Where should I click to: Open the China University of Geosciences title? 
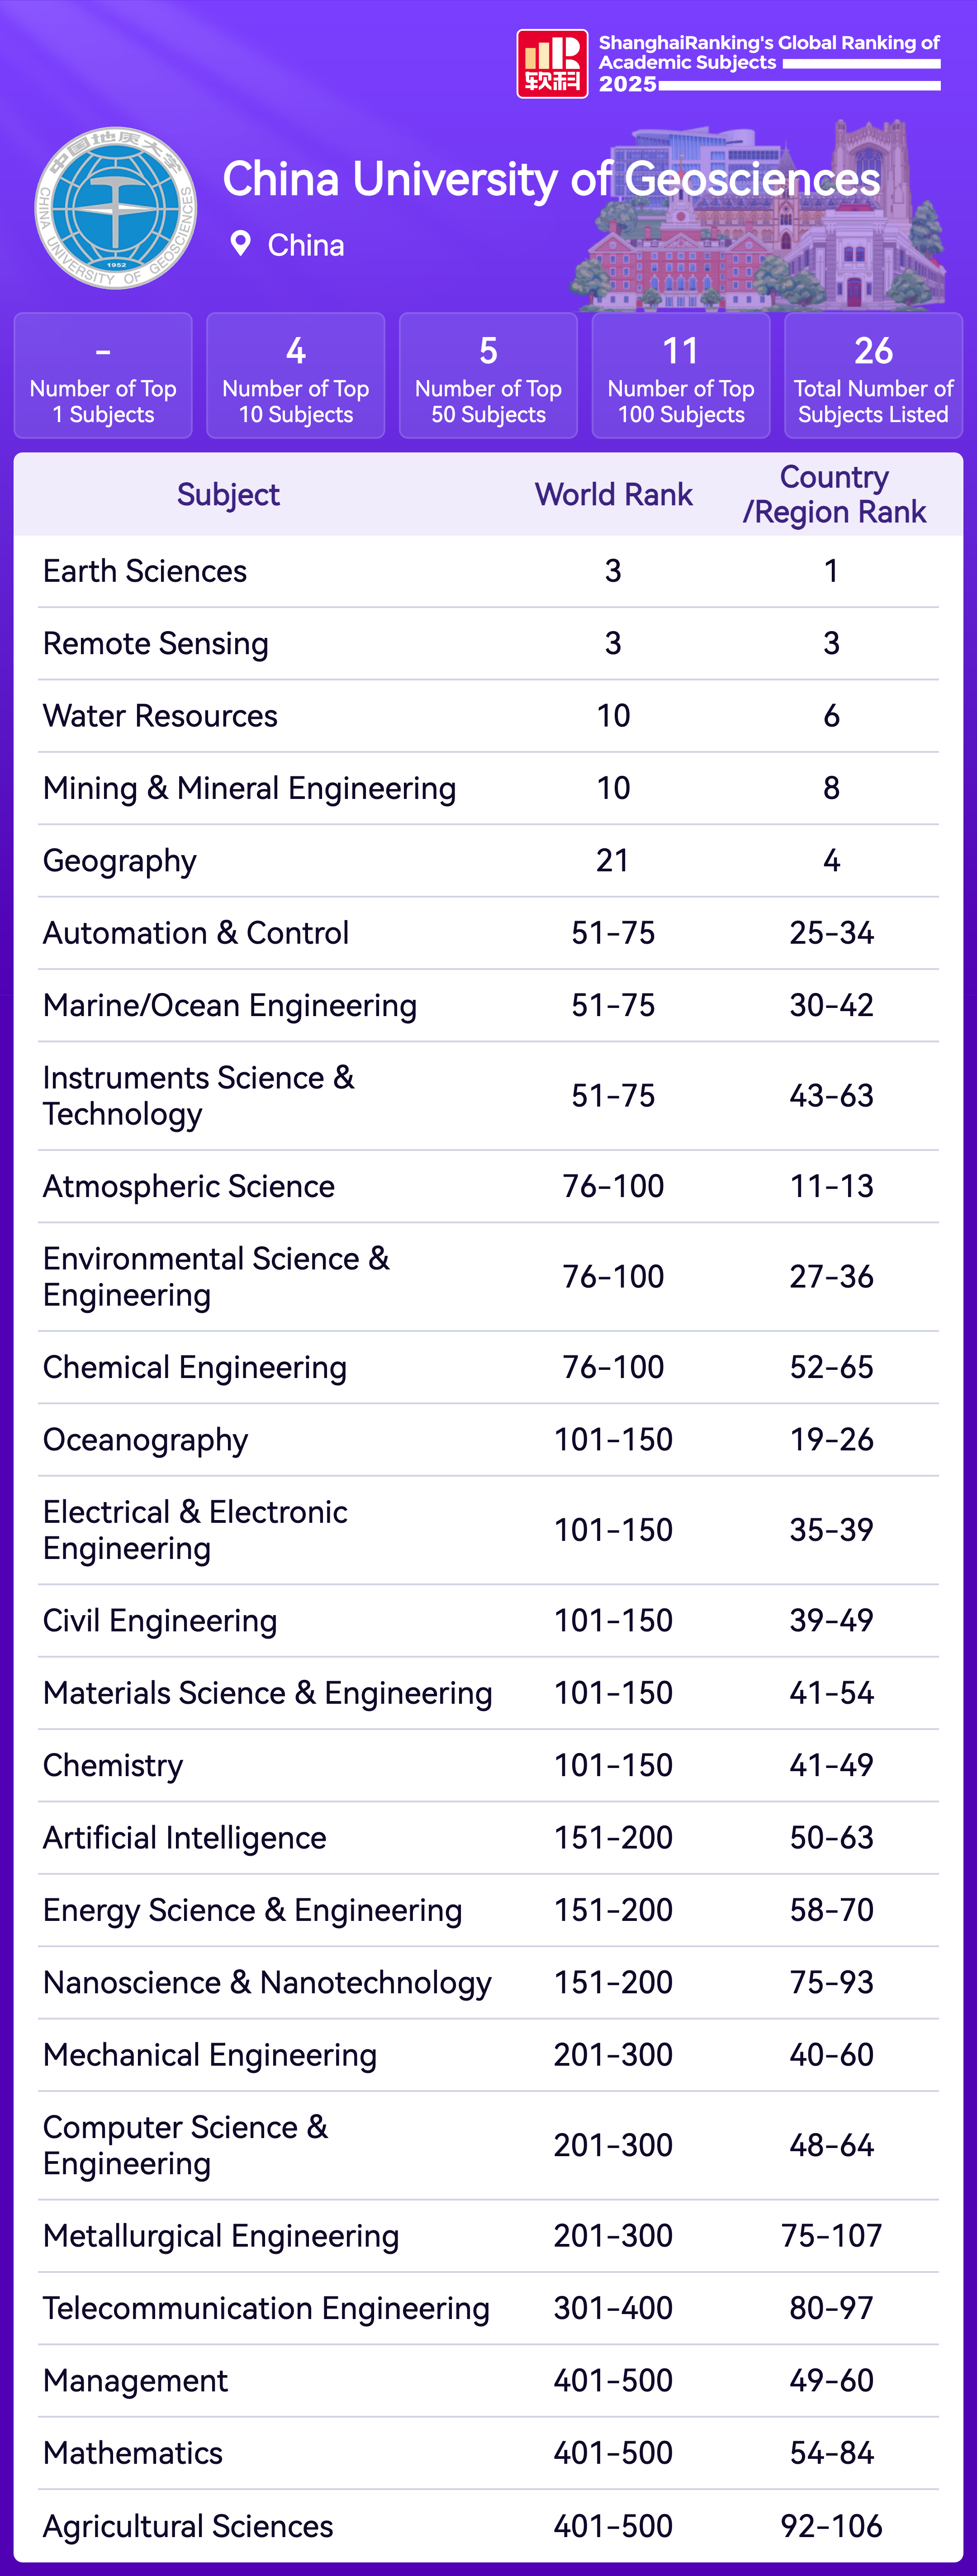[550, 180]
